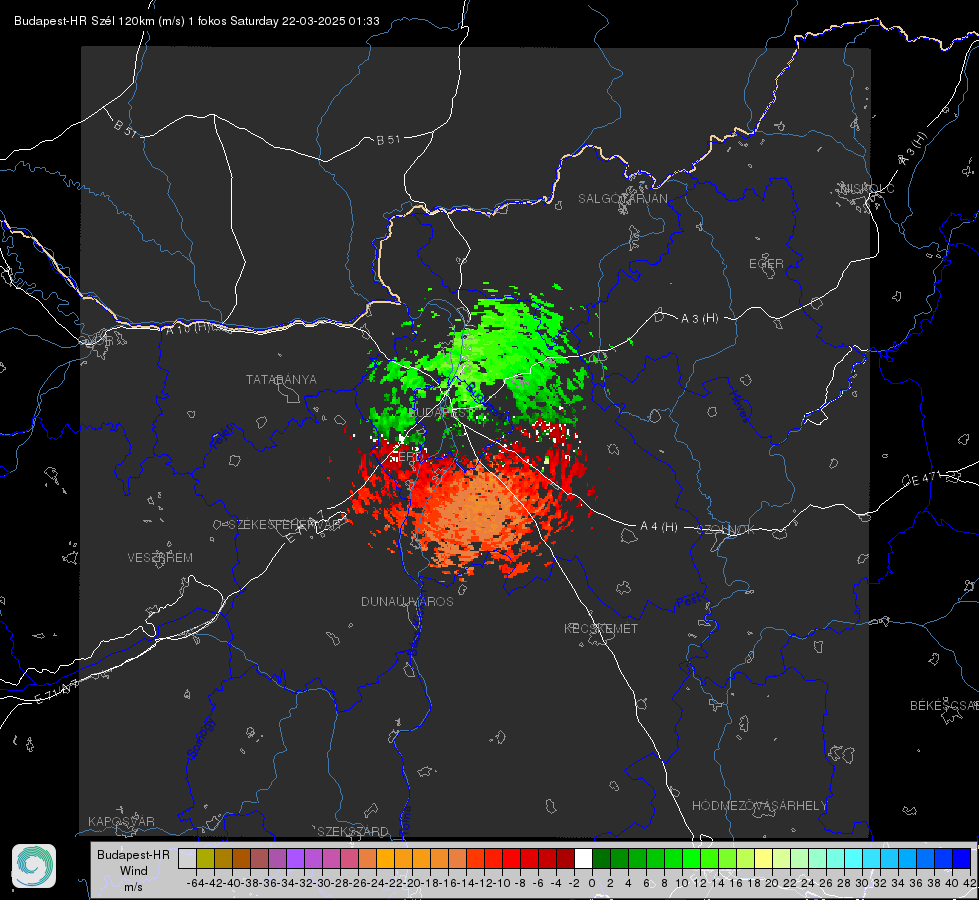Click the KECSKEMÉT city label
The width and height of the screenshot is (979, 900).
(x=601, y=628)
